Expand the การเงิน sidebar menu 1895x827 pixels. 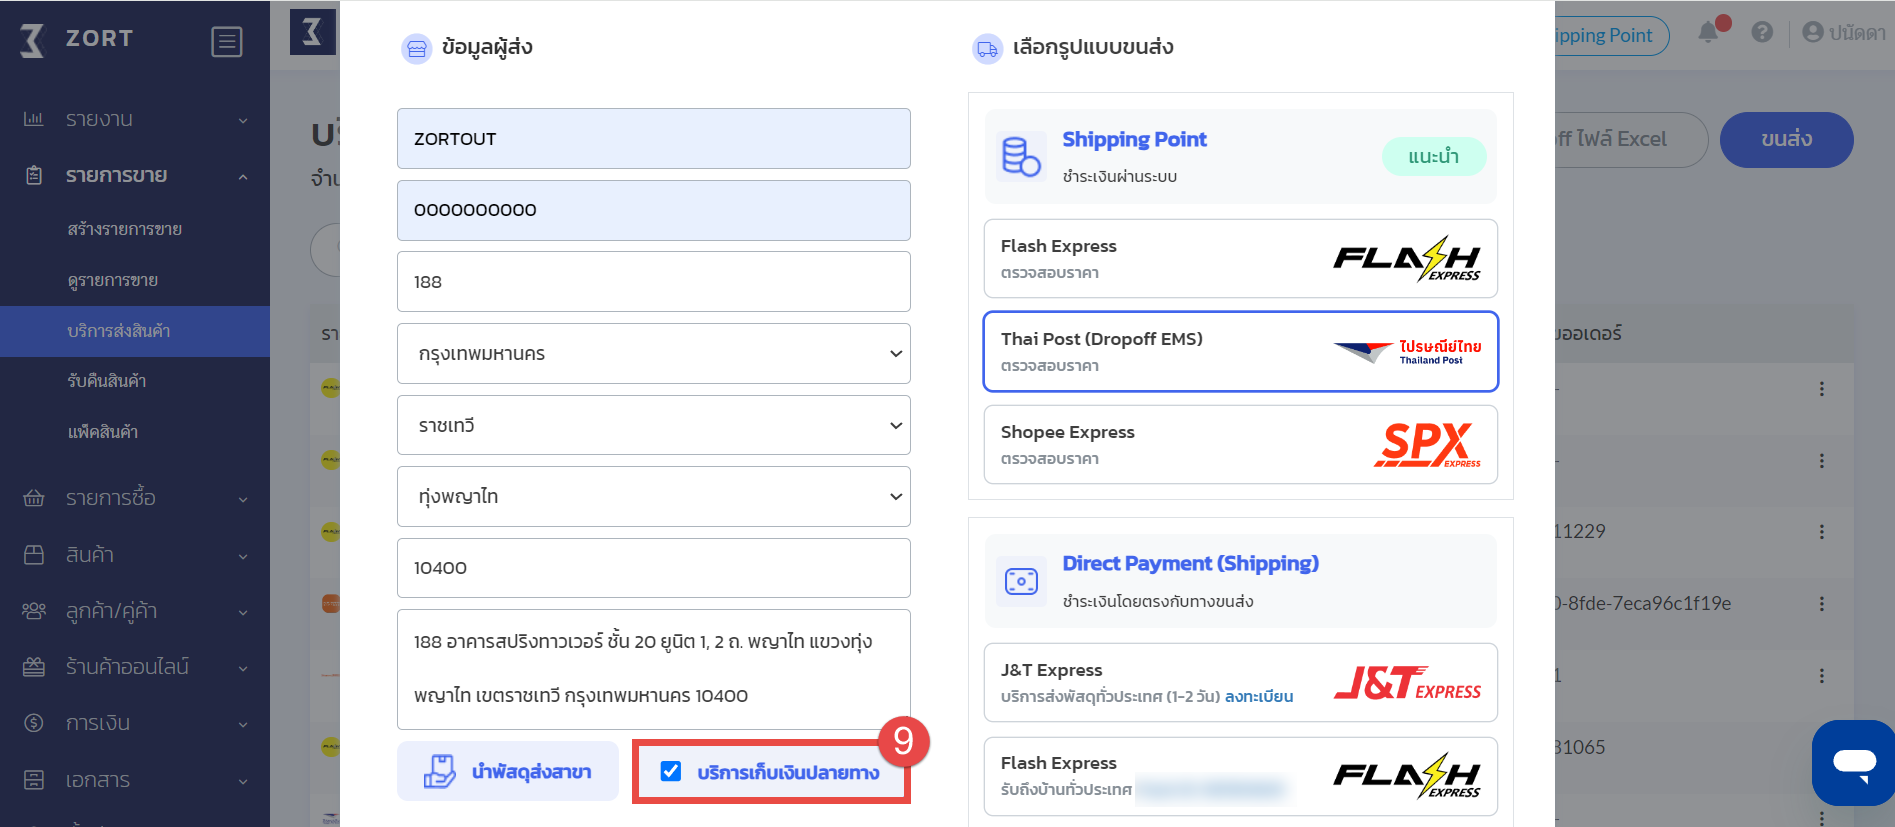(135, 723)
